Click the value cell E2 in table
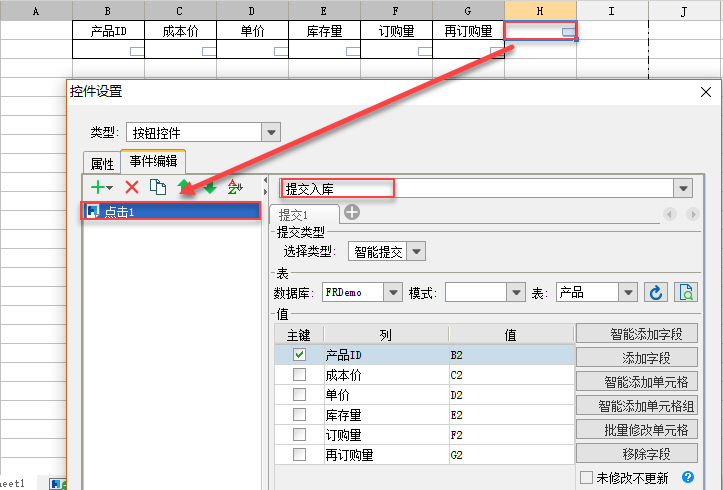 pos(511,415)
